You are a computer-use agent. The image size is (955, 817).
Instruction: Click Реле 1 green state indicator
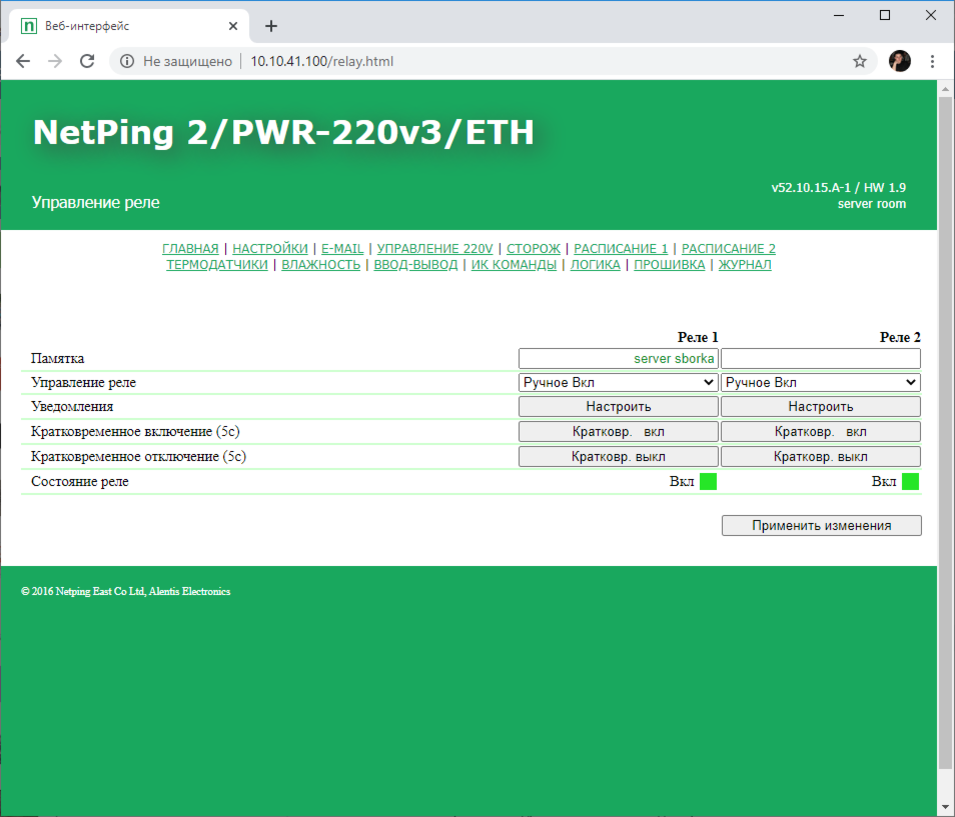click(x=708, y=481)
